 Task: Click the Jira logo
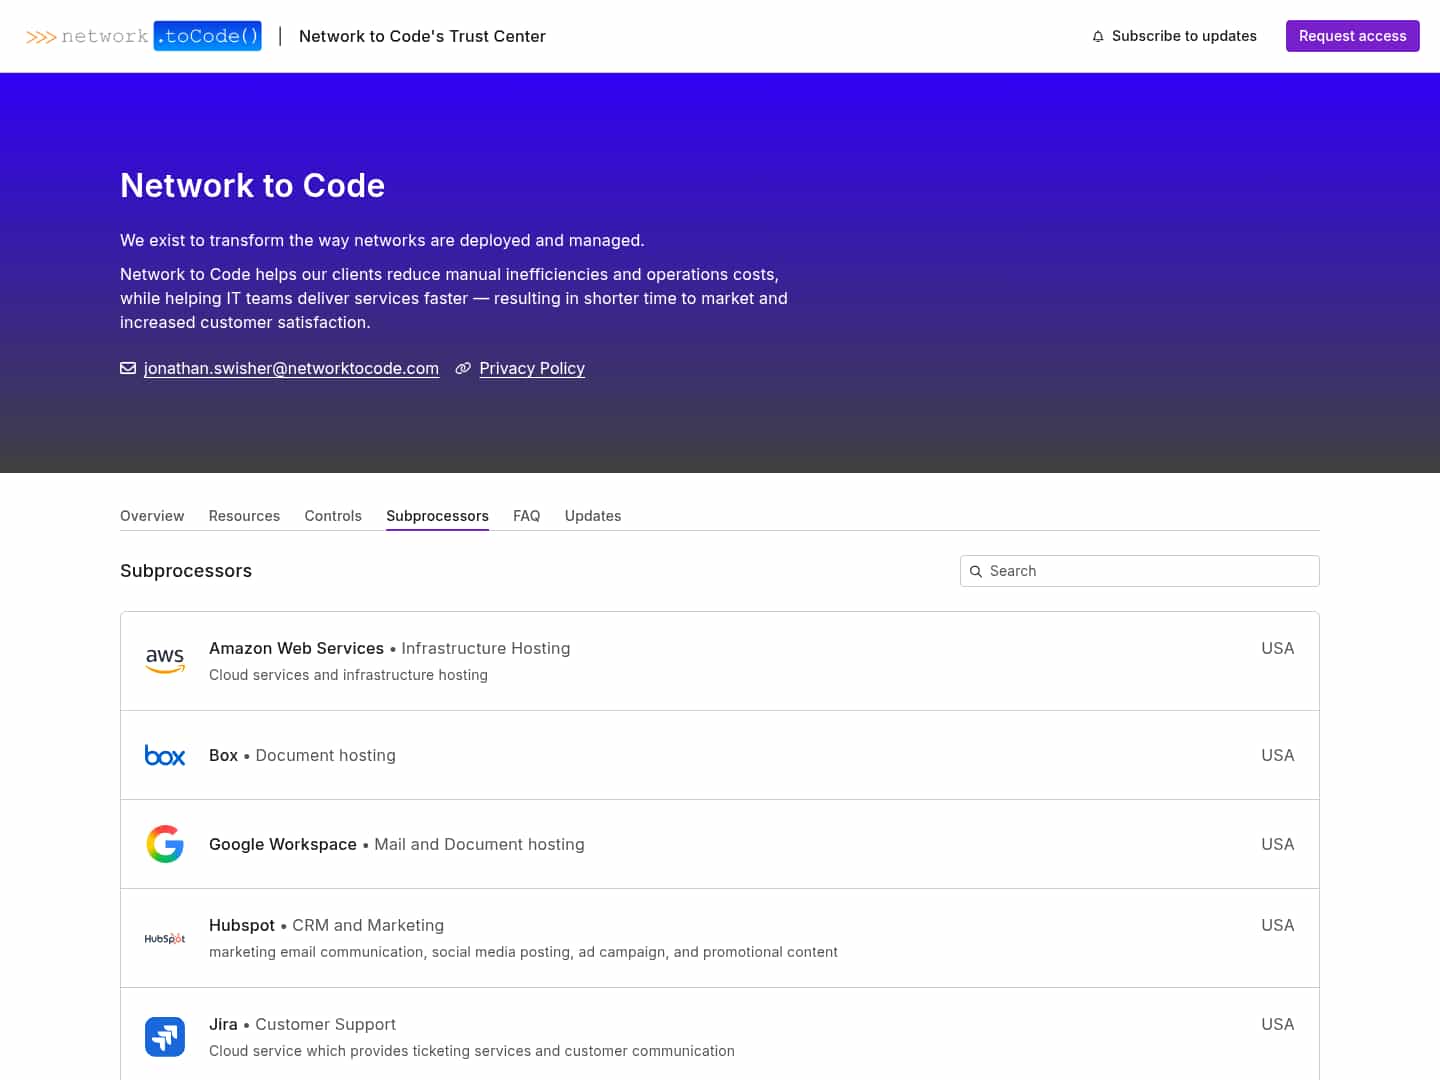tap(165, 1037)
